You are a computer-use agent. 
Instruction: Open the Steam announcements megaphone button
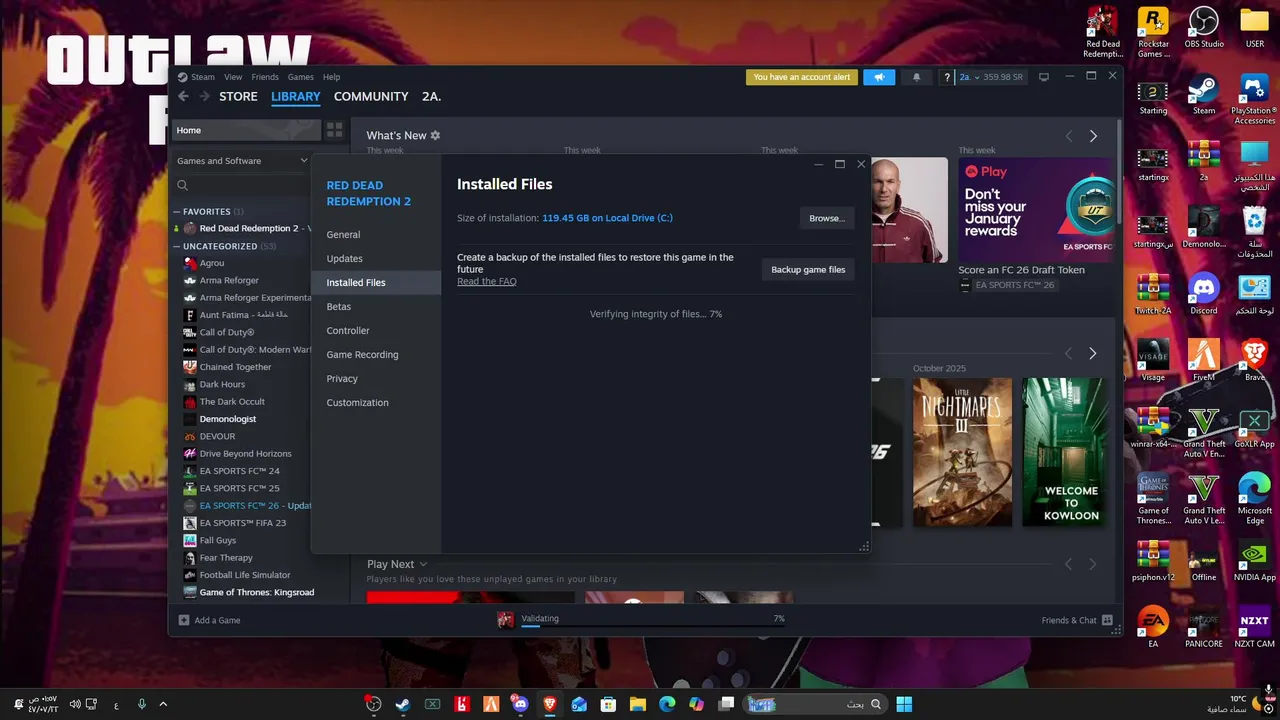[879, 77]
